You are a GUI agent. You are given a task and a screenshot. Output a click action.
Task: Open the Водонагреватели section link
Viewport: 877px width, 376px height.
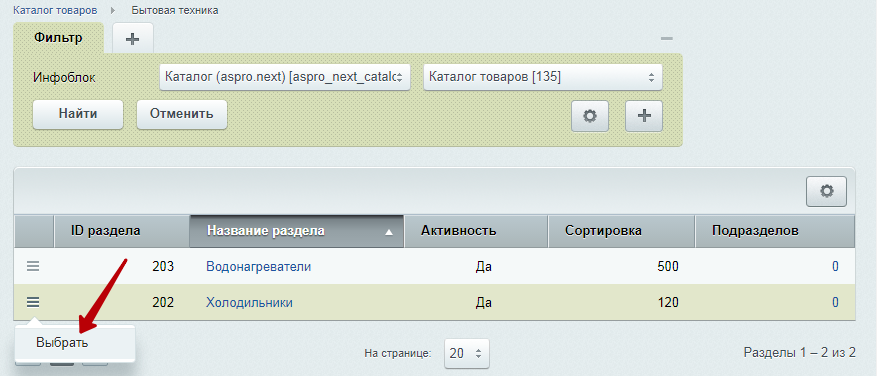click(x=258, y=267)
